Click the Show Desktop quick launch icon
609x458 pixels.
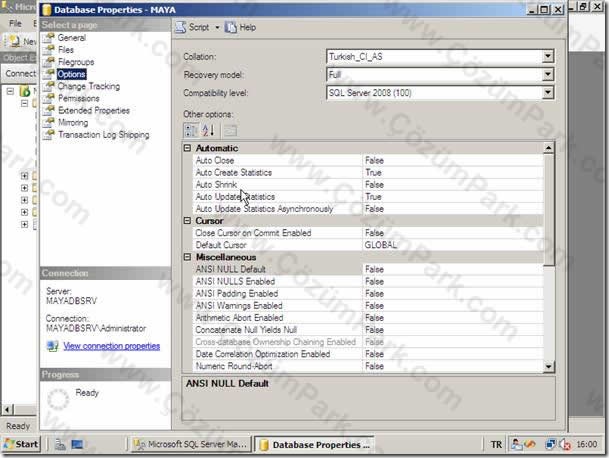pos(77,444)
